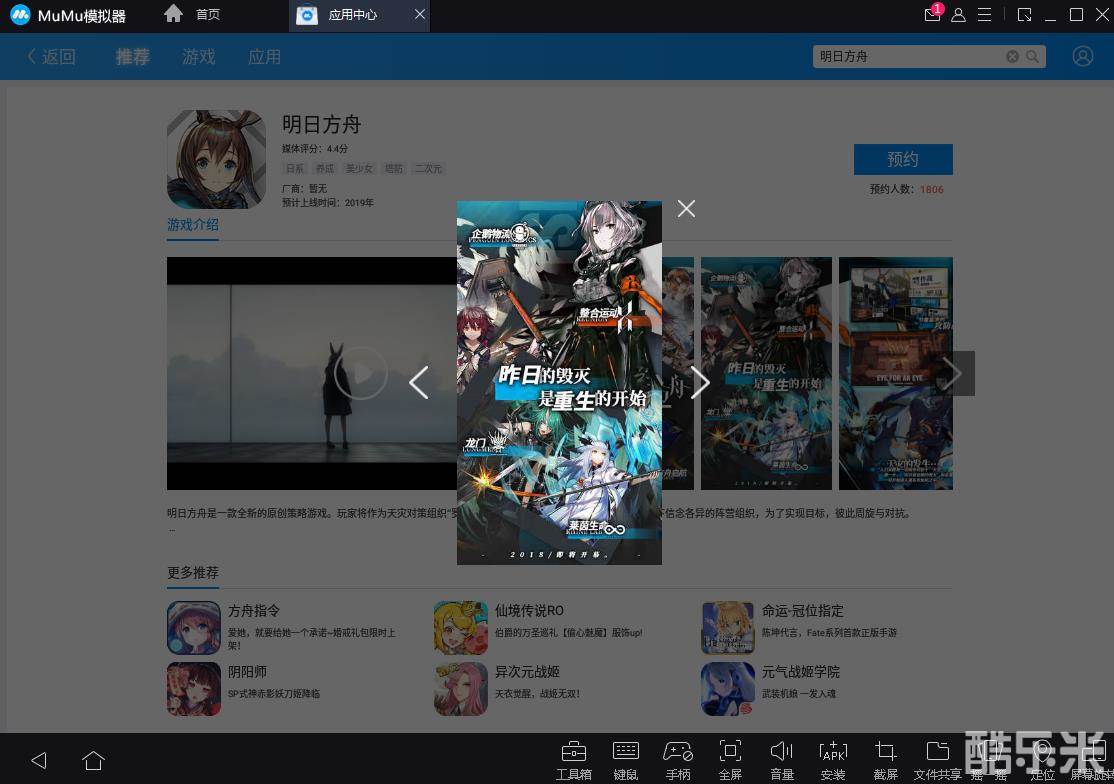Open 音量 volume control

pos(782,759)
